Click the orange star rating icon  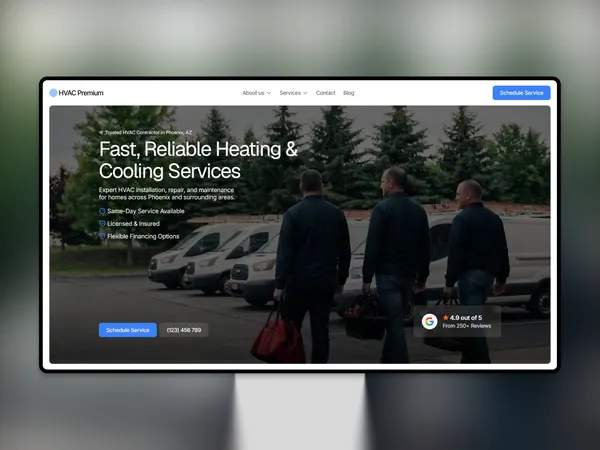tap(446, 318)
